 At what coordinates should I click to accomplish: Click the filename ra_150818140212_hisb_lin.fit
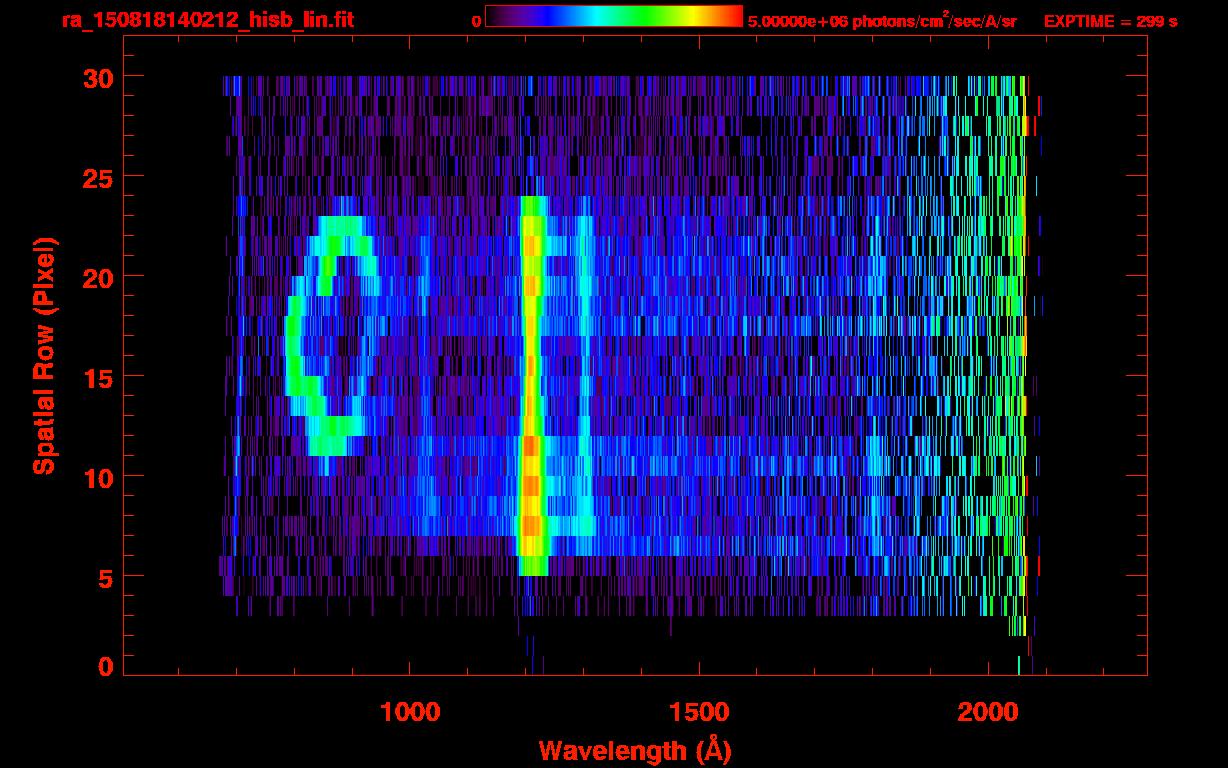coord(207,20)
